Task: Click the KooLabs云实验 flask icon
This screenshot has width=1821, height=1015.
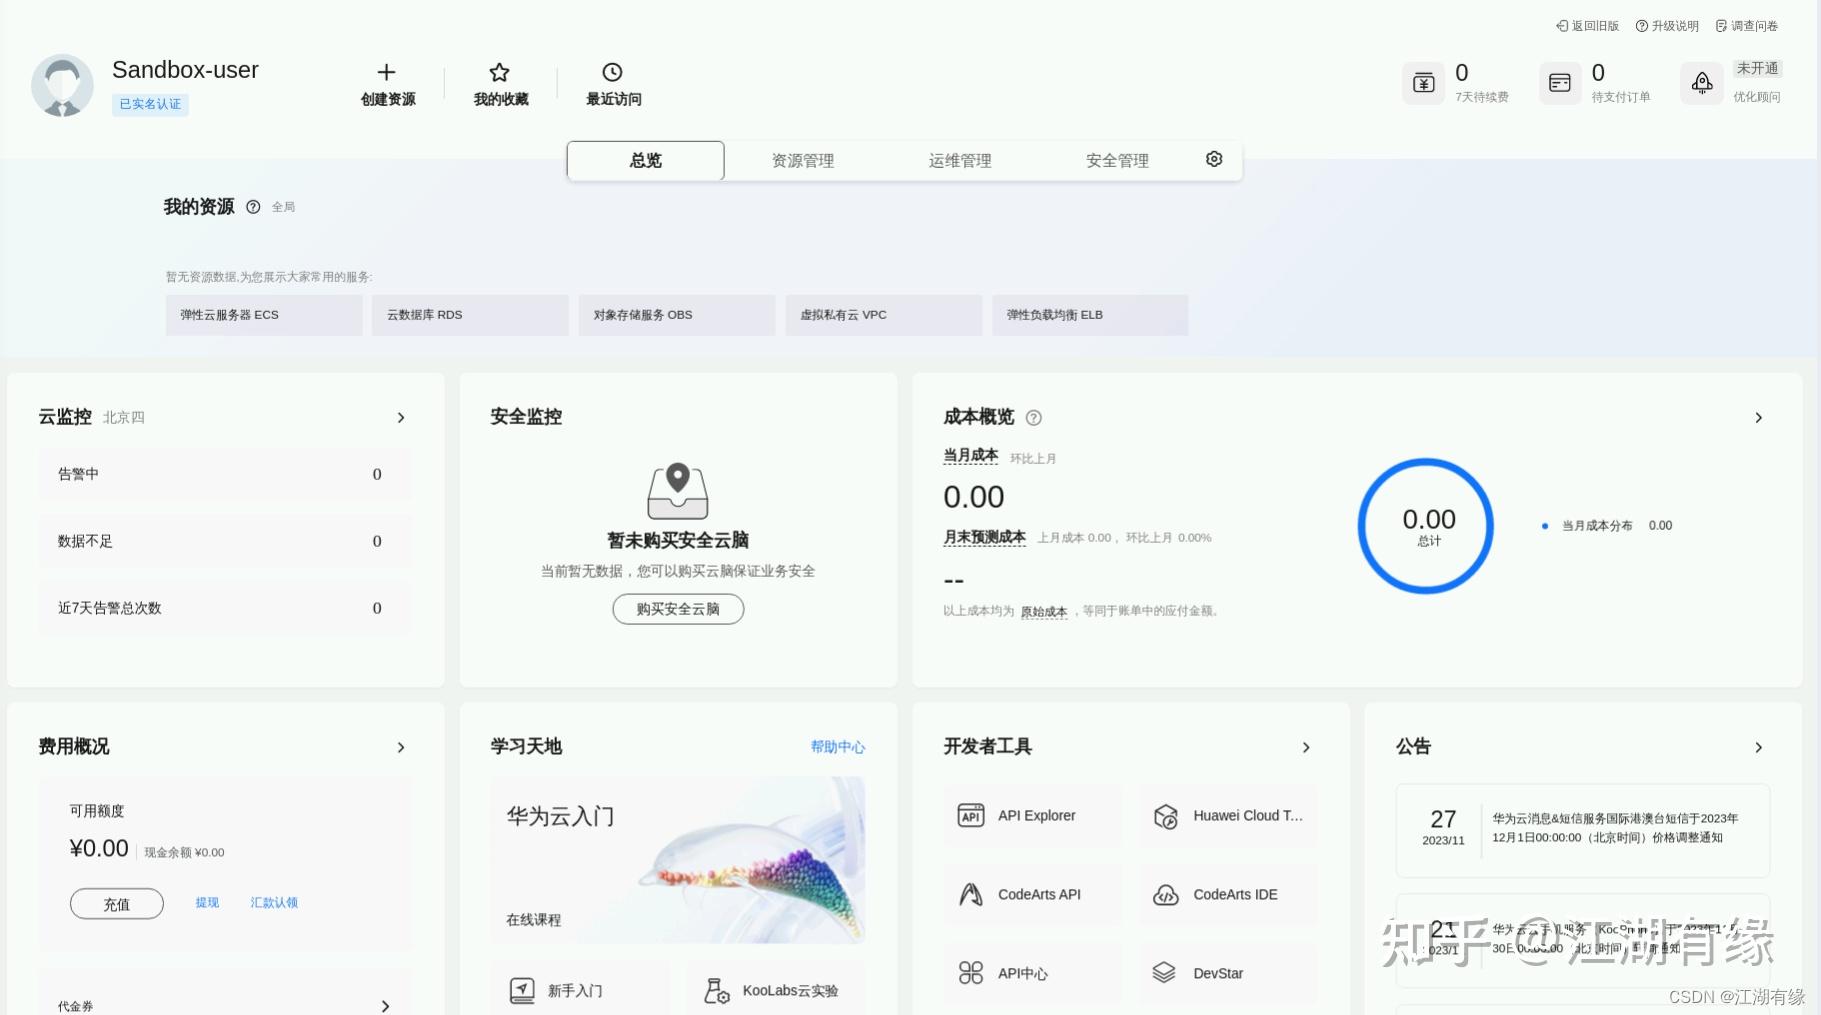Action: pyautogui.click(x=716, y=989)
